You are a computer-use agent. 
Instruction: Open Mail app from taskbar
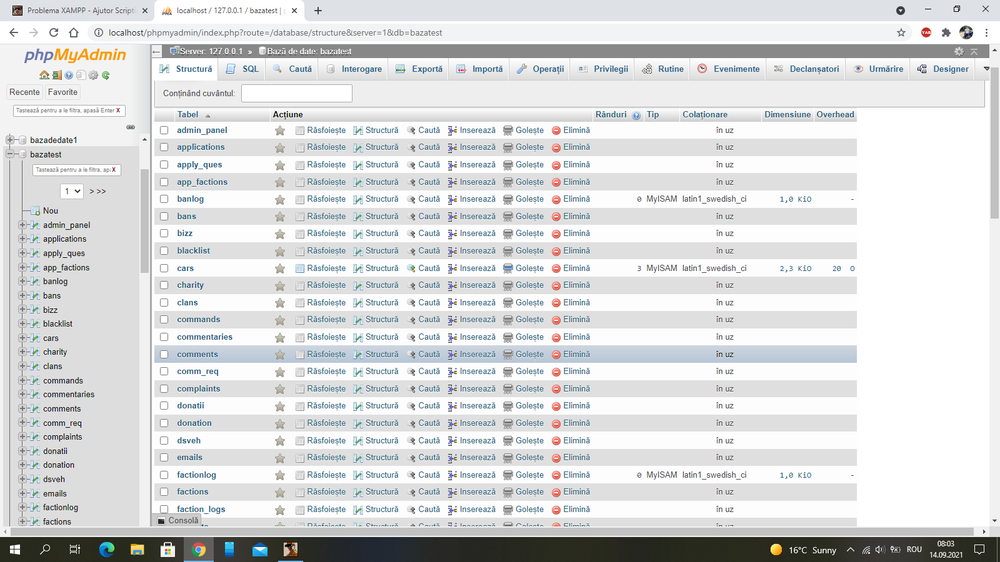click(x=260, y=549)
